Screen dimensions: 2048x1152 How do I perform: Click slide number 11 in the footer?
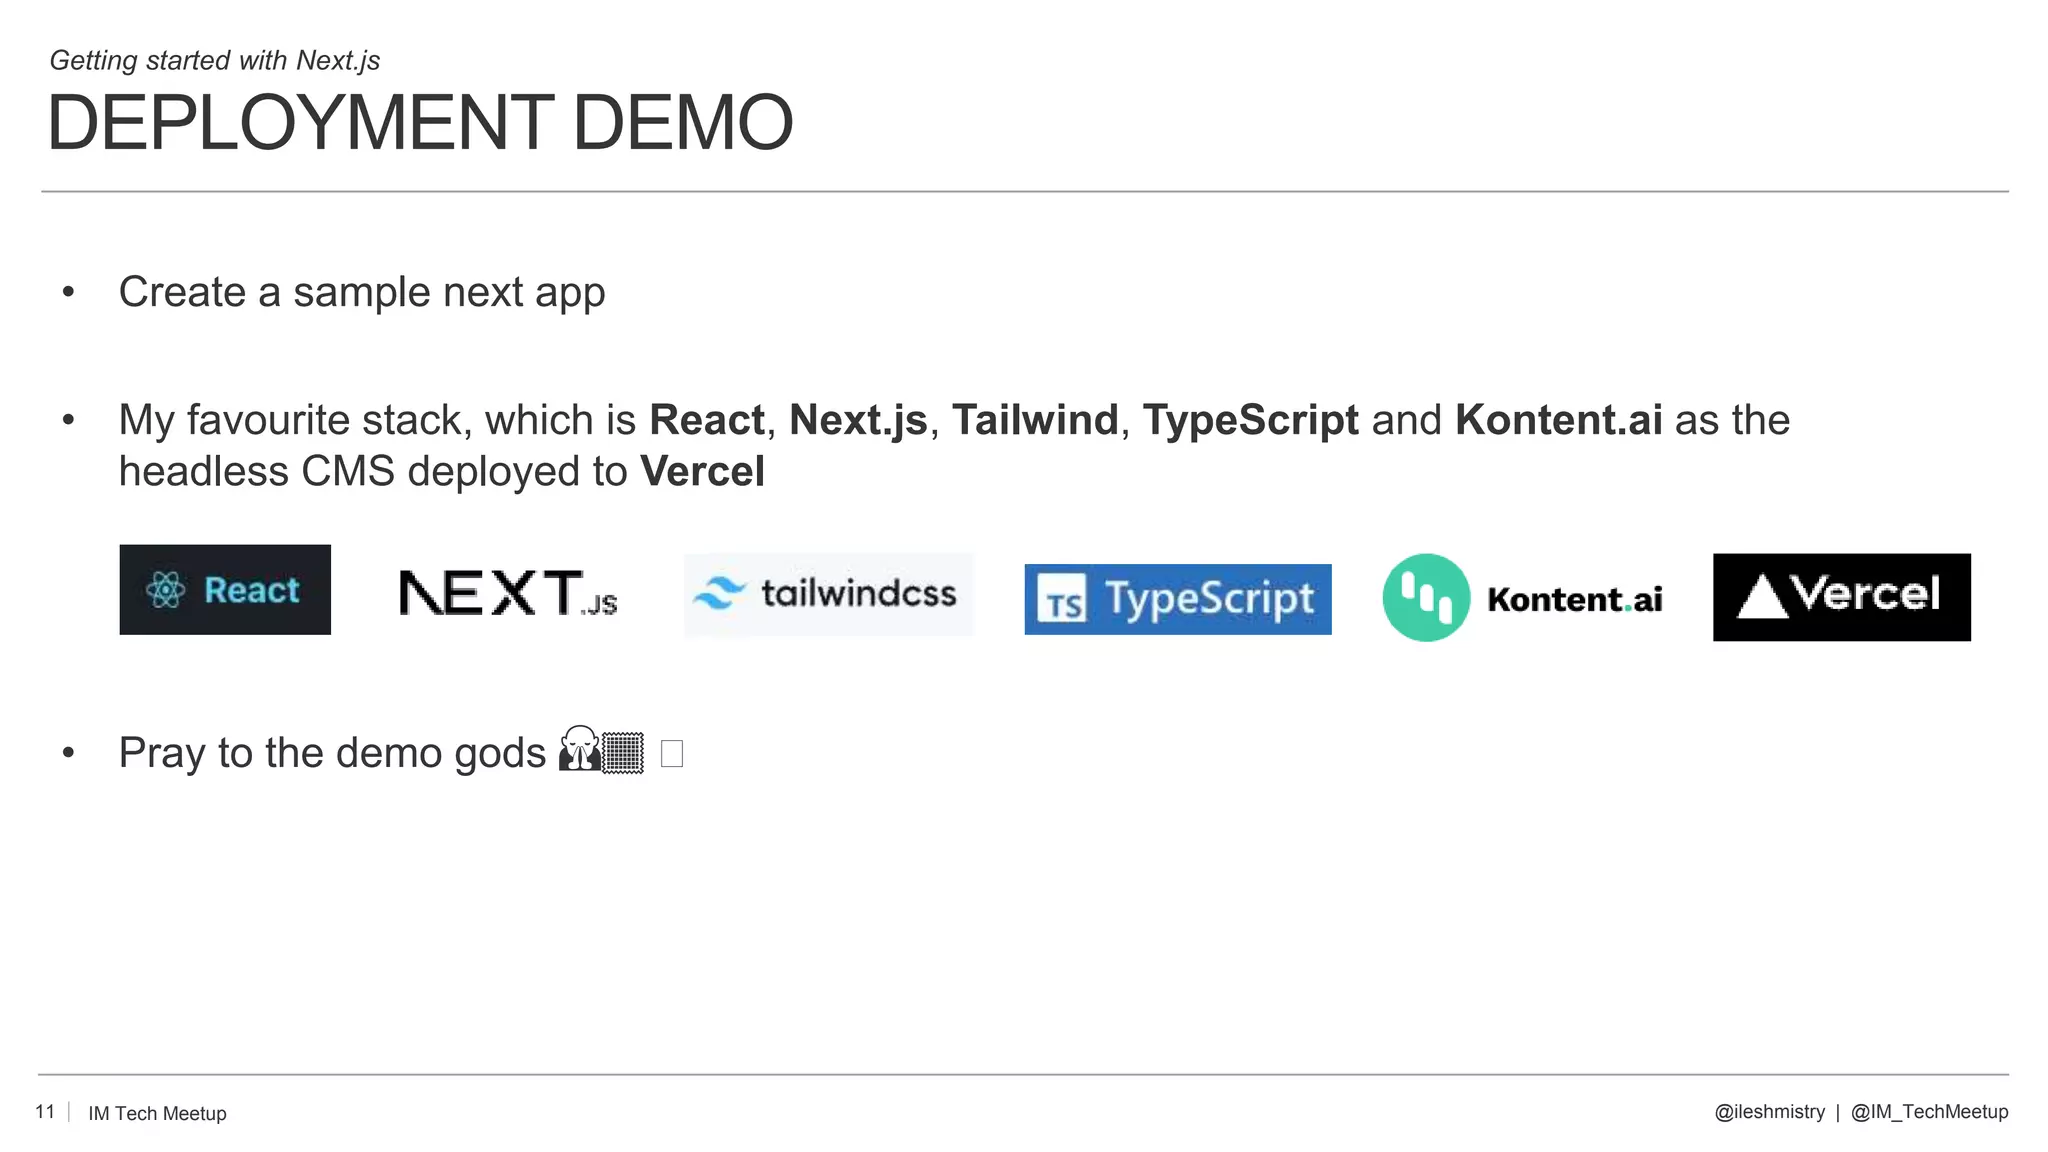click(x=45, y=1112)
